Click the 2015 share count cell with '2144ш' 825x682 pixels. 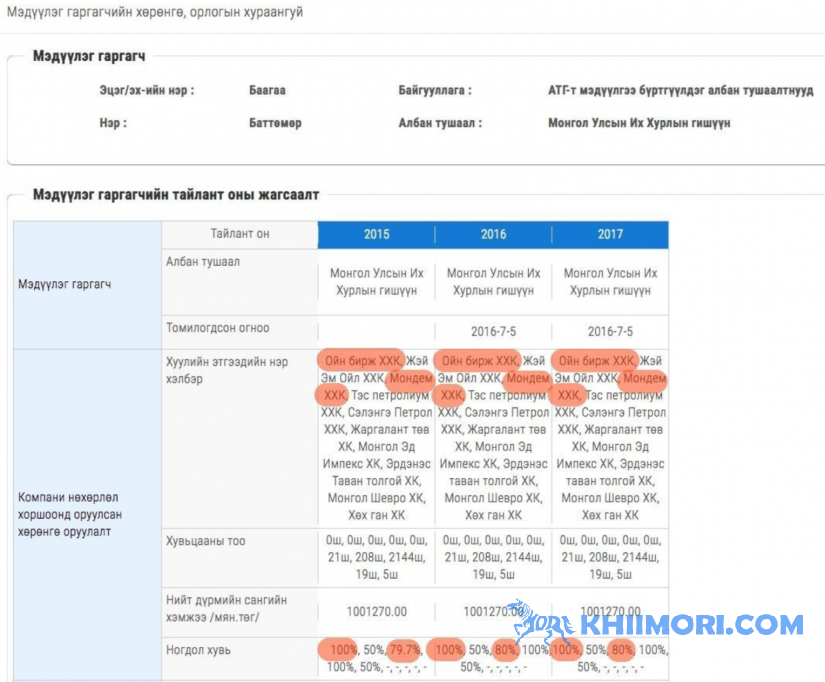click(376, 557)
